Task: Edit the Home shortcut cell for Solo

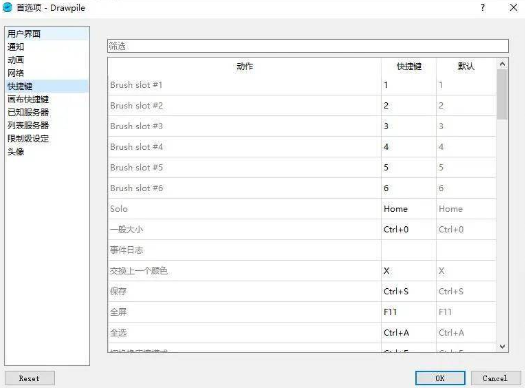Action: point(409,209)
